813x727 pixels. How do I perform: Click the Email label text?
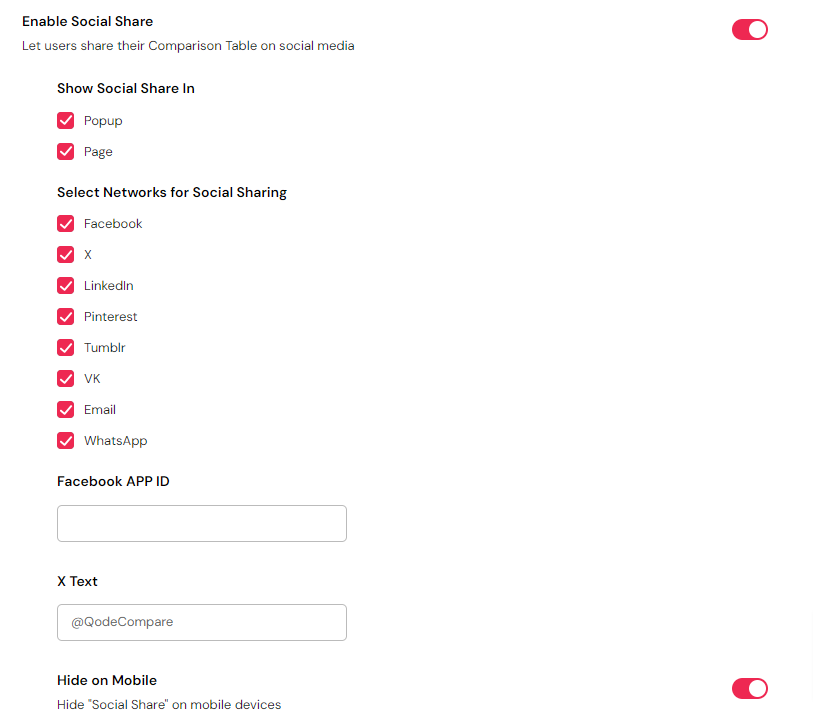[100, 410]
